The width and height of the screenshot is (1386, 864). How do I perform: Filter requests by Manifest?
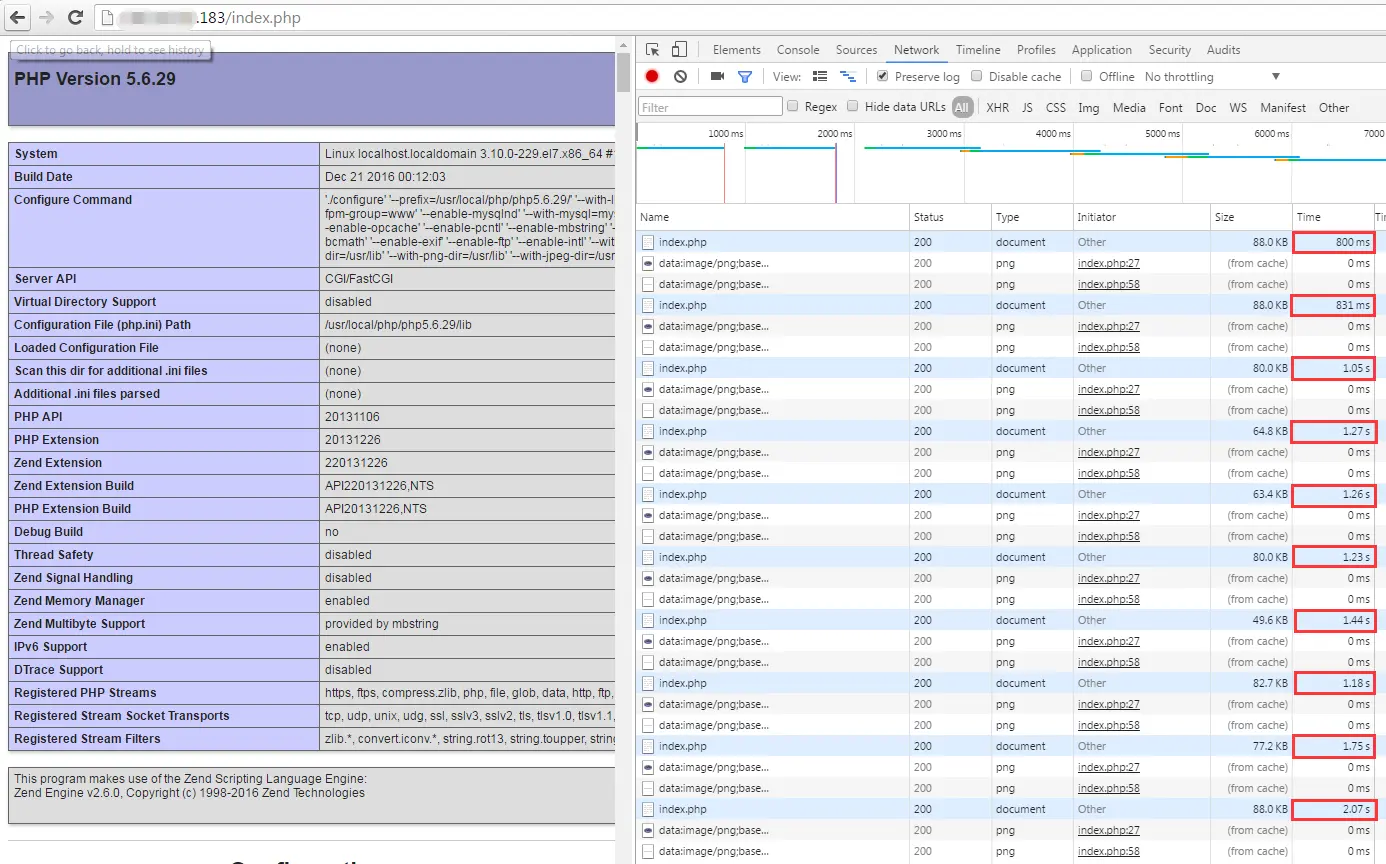coord(1283,107)
